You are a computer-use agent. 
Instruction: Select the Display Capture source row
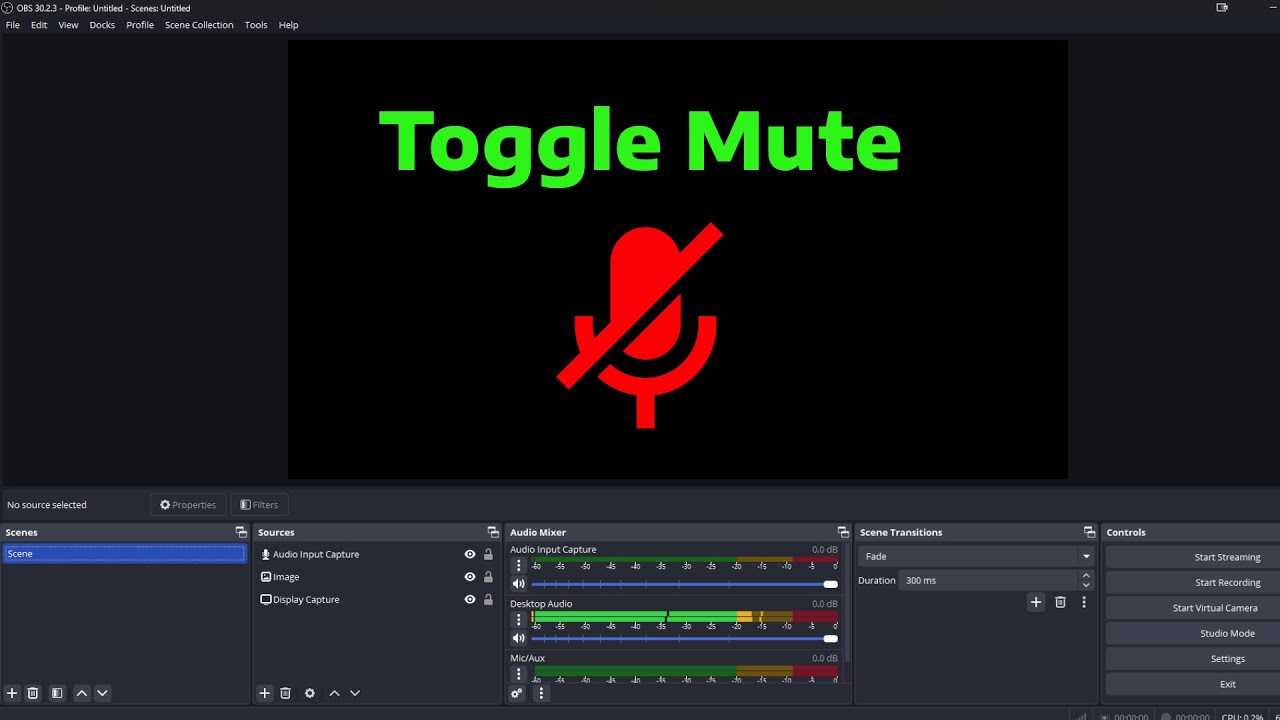(376, 600)
